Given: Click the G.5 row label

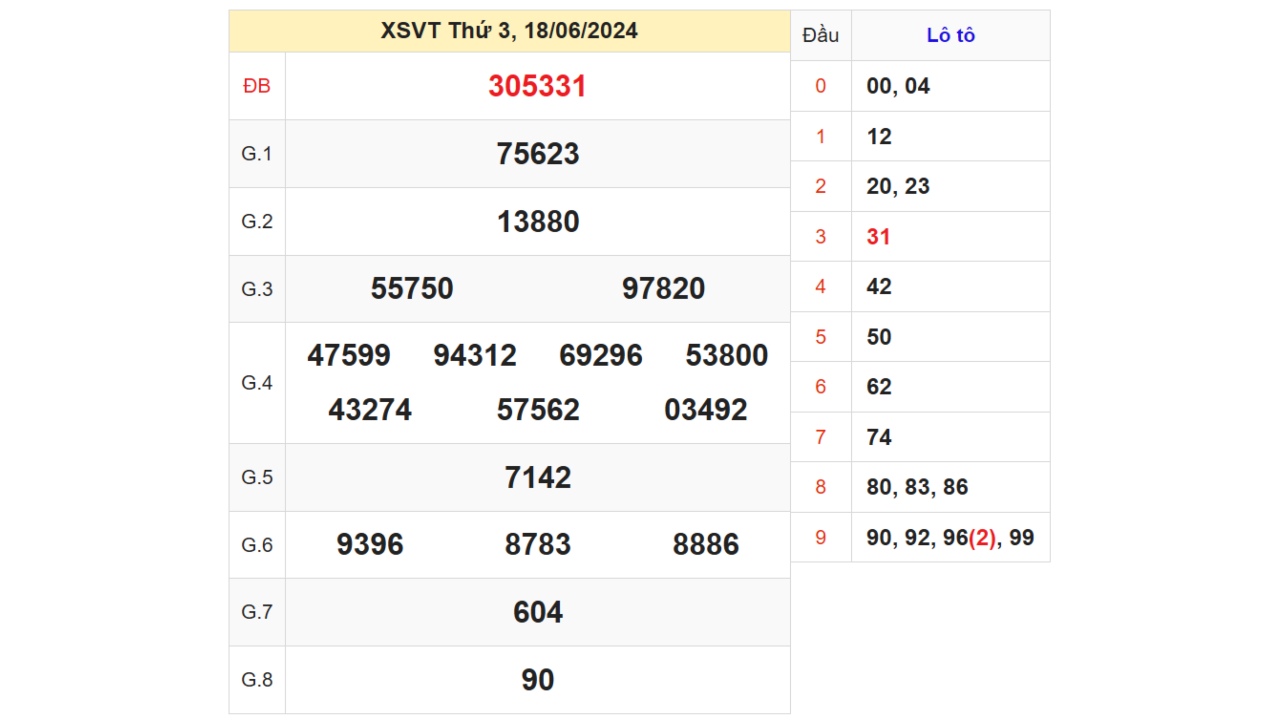Looking at the screenshot, I should click(257, 477).
